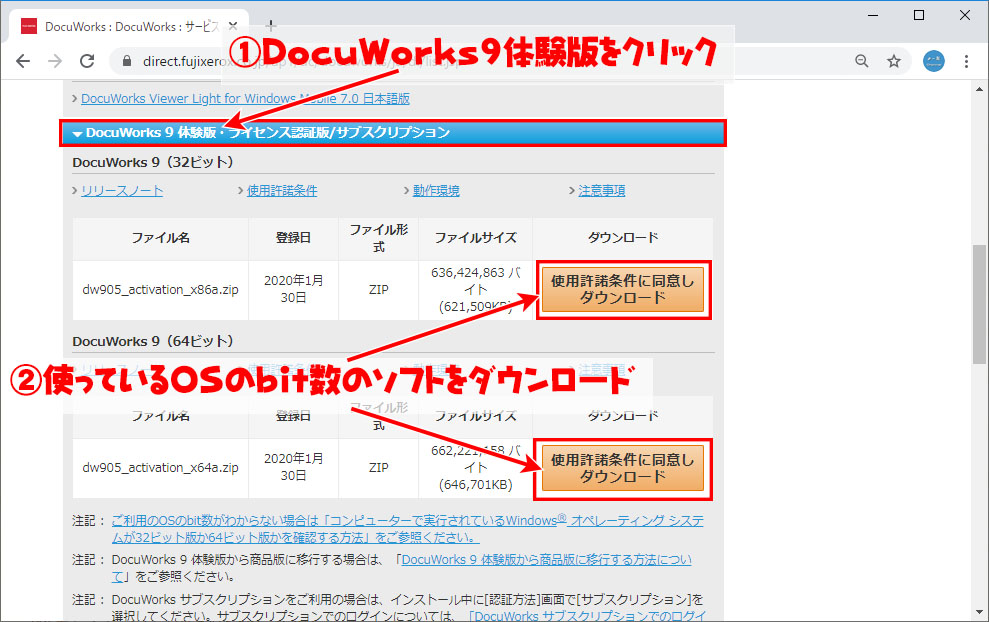Open the OS bit数 確認方法 link
This screenshot has width=989, height=622.
coord(407,529)
